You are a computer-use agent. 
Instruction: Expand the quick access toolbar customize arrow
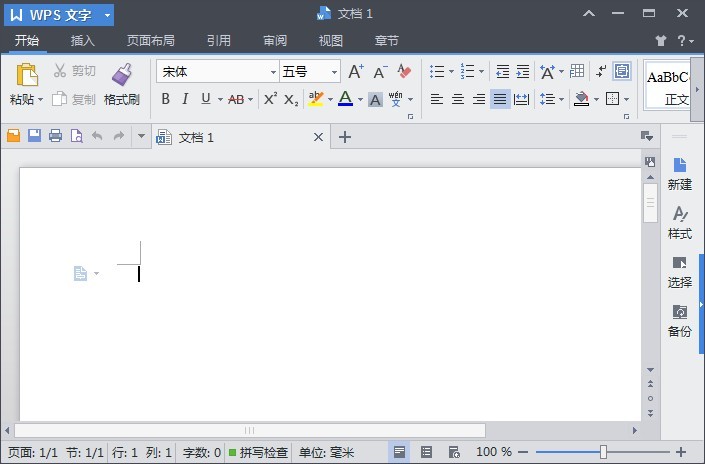click(141, 135)
